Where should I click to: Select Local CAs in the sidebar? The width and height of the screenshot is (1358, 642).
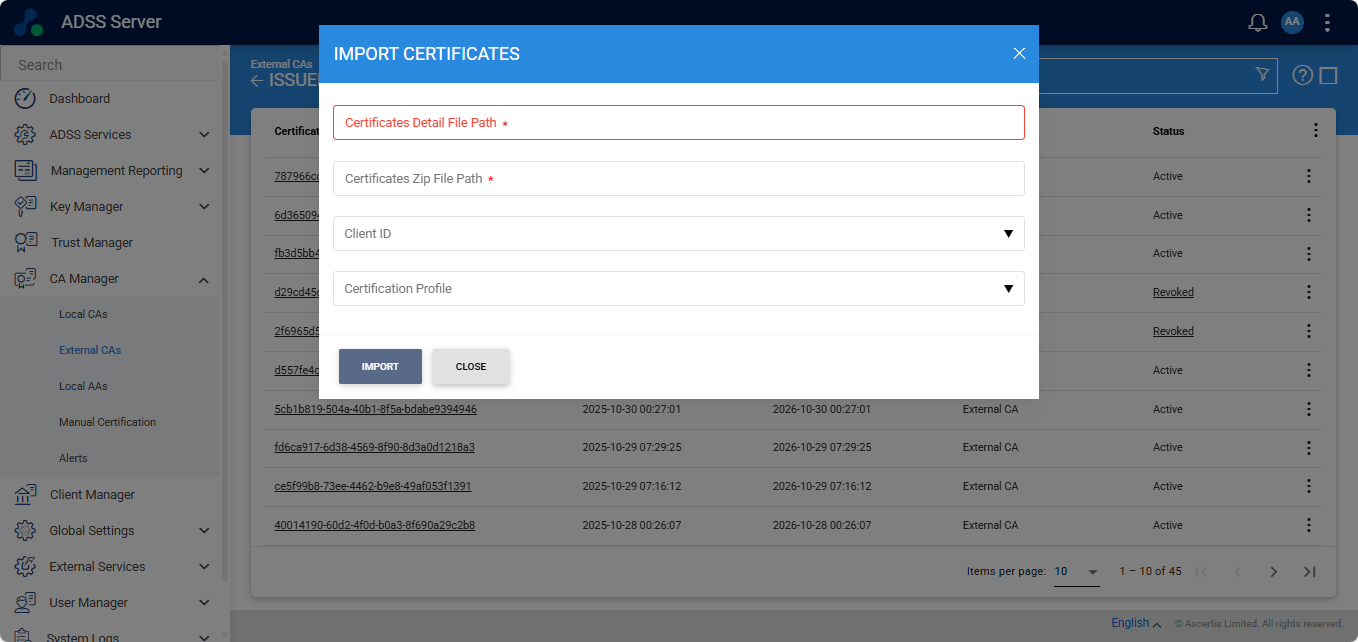[83, 314]
